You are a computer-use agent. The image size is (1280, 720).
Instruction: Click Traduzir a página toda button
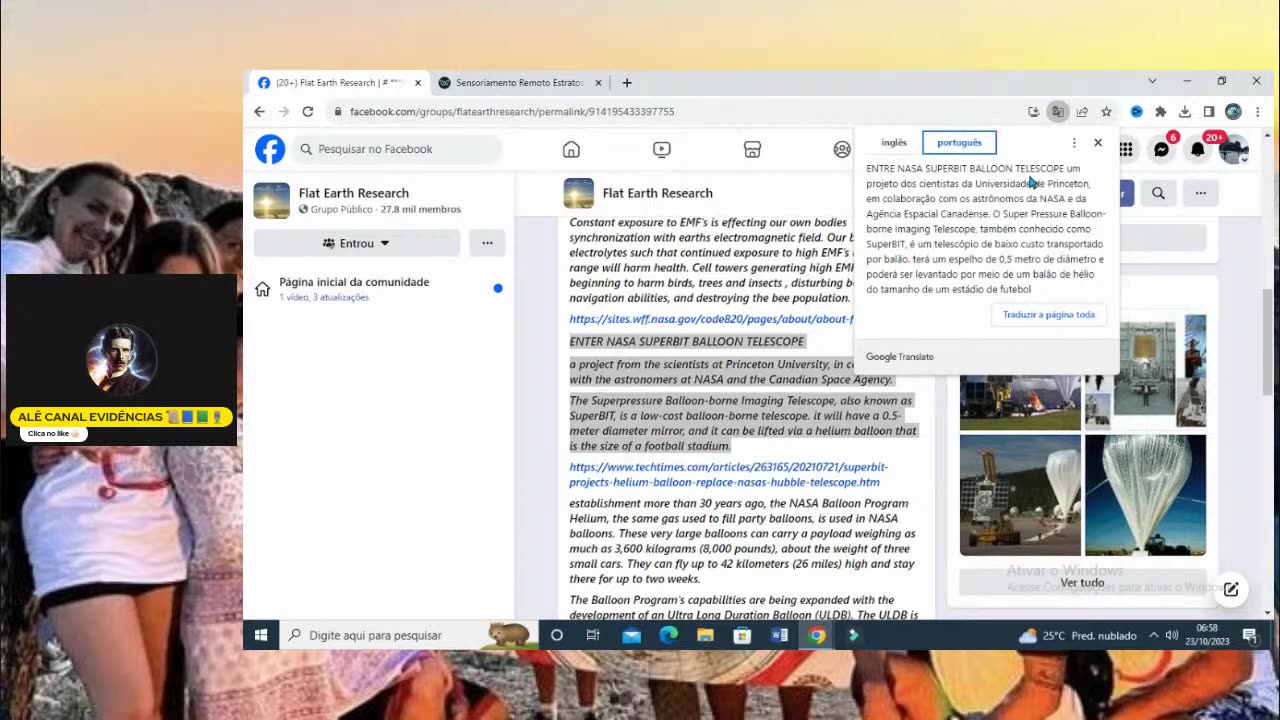pyautogui.click(x=1049, y=314)
